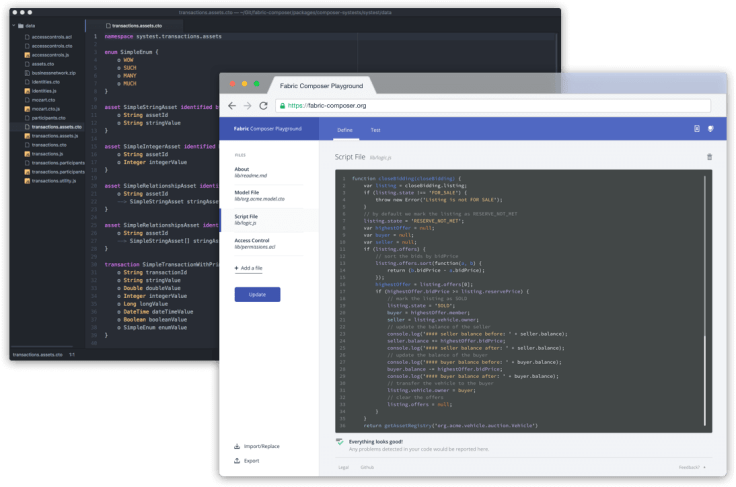Click the Export icon in the sidebar

237,461
